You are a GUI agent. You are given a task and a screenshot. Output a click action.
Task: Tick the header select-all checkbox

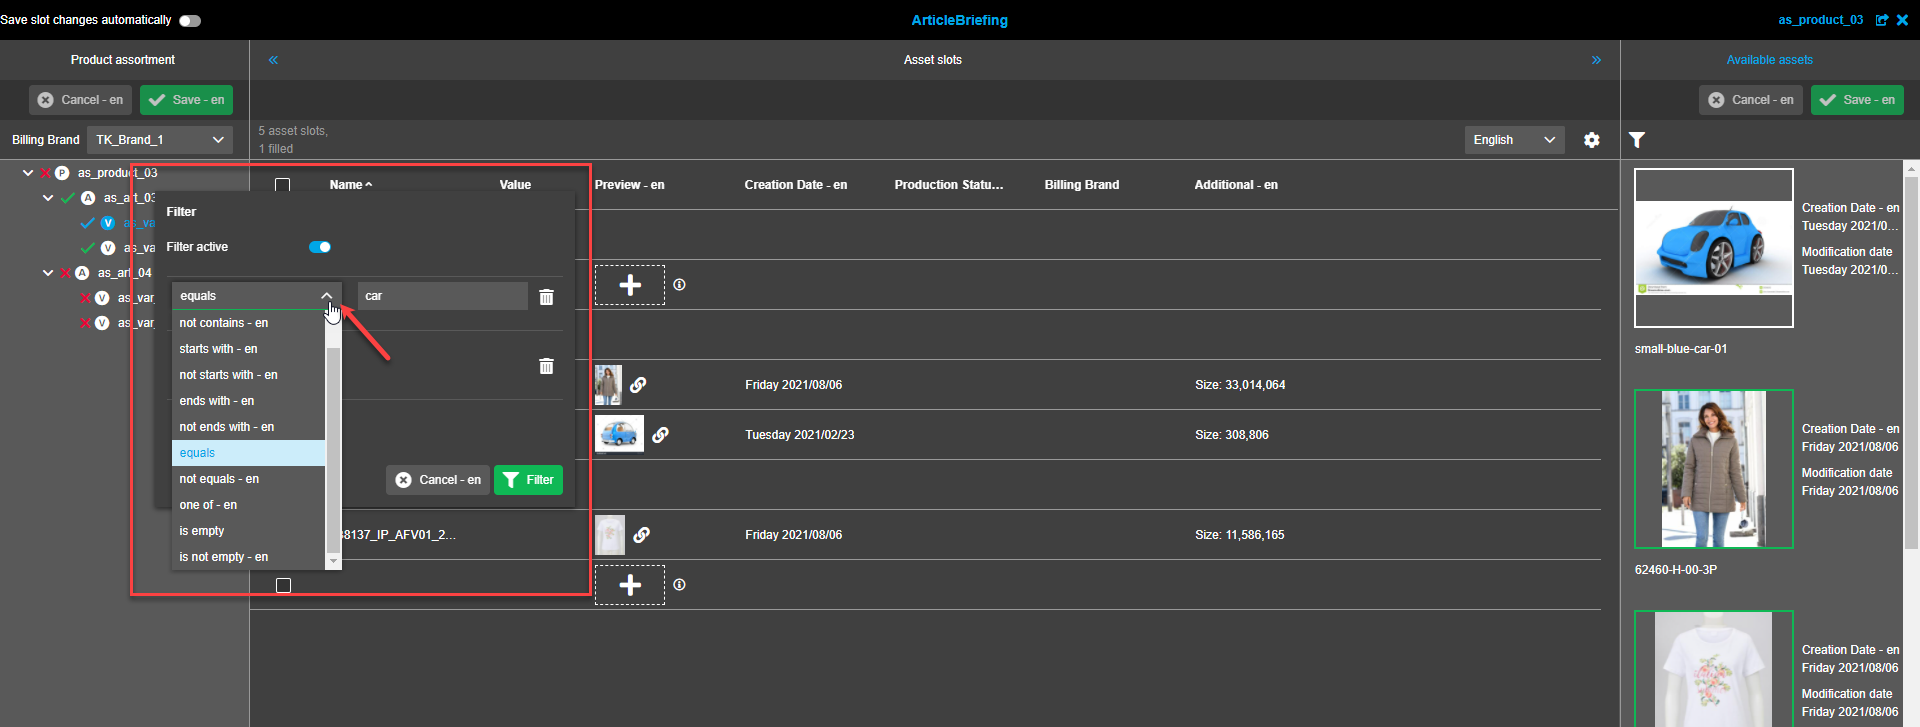pos(283,185)
